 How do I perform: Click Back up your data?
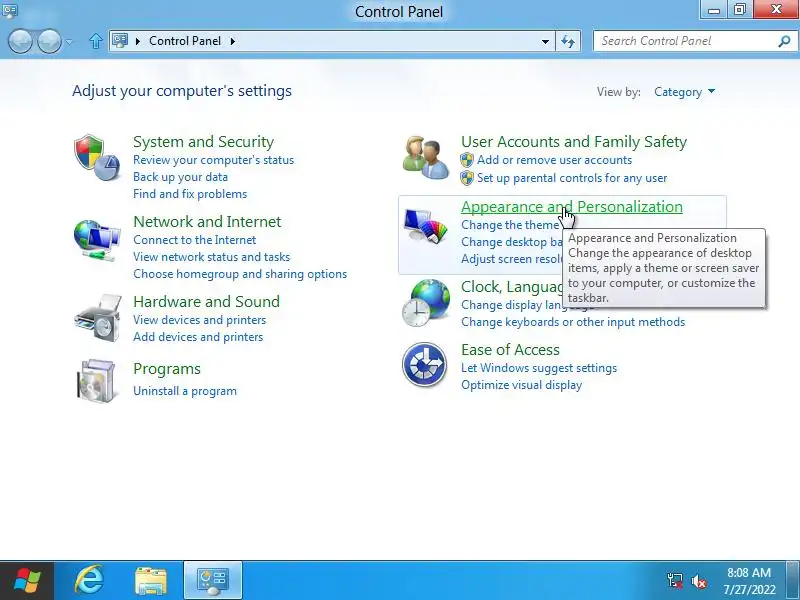pyautogui.click(x=180, y=177)
